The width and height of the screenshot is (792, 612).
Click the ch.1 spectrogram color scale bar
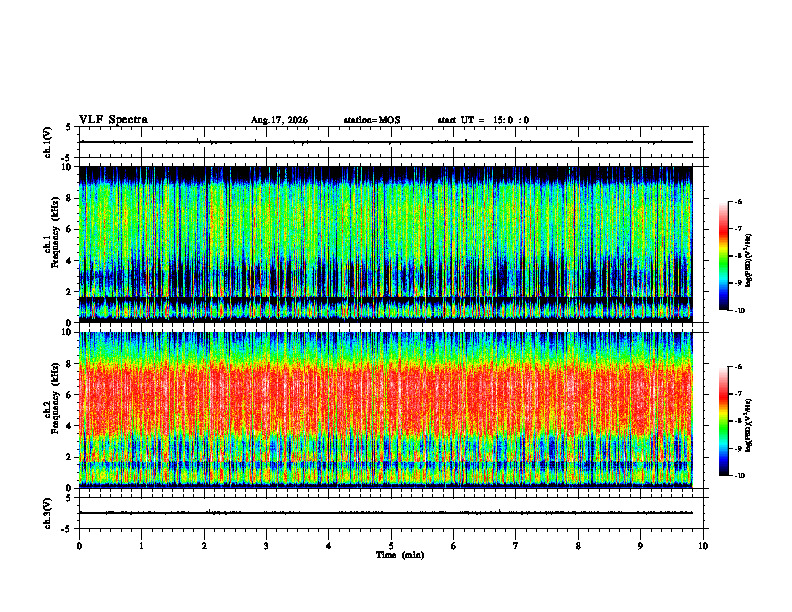(723, 256)
